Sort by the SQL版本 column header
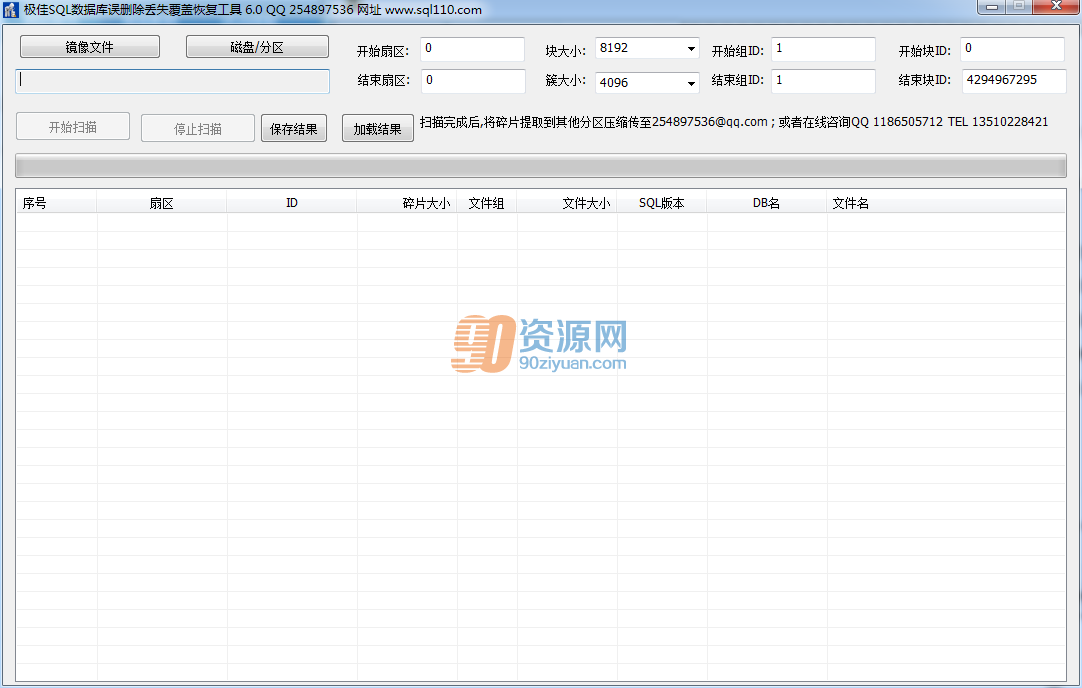Viewport: 1082px width, 688px height. 662,203
